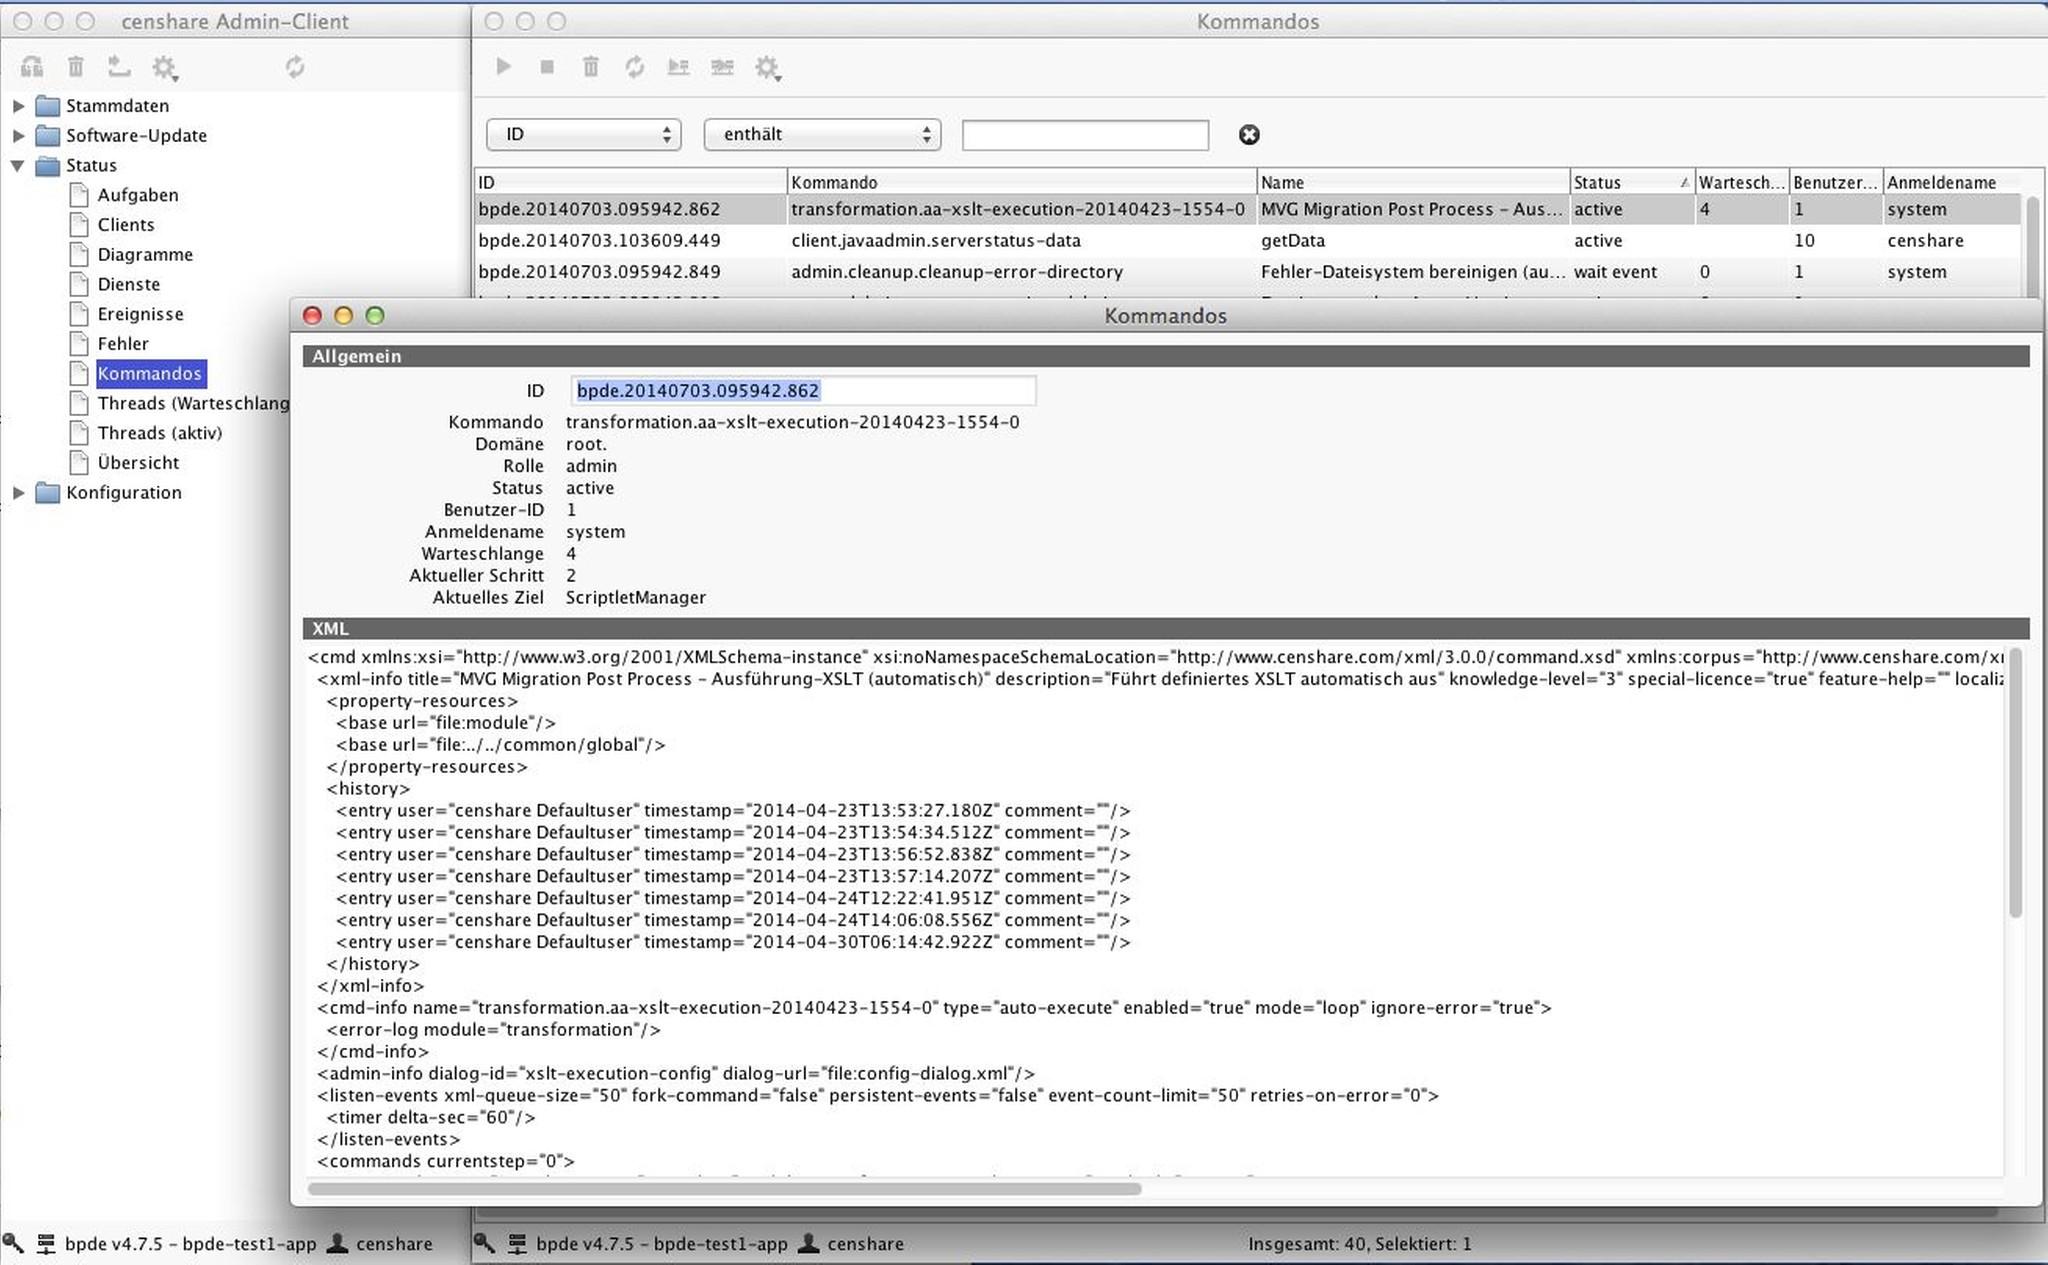Collapse the Status section
This screenshot has height=1265, width=2048.
coord(18,165)
